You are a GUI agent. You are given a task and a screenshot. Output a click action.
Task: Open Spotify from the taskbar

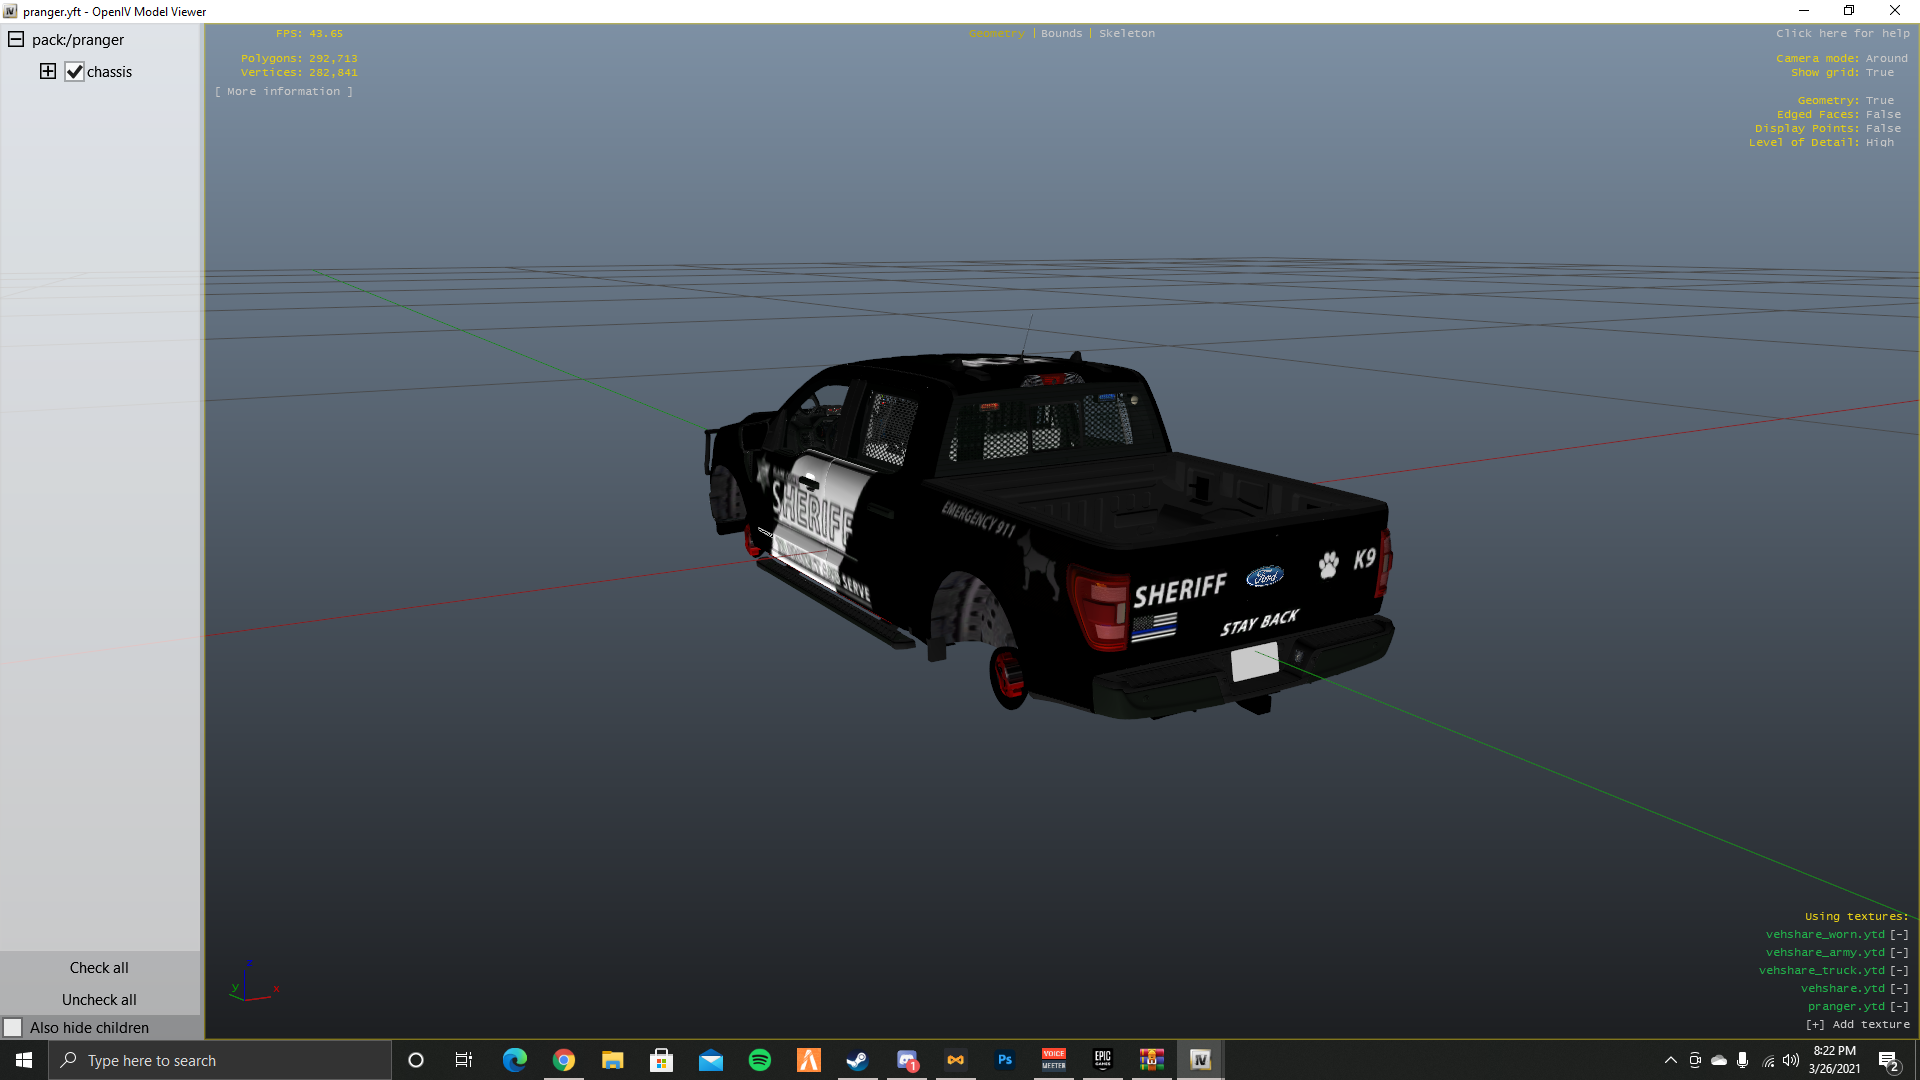(760, 1060)
